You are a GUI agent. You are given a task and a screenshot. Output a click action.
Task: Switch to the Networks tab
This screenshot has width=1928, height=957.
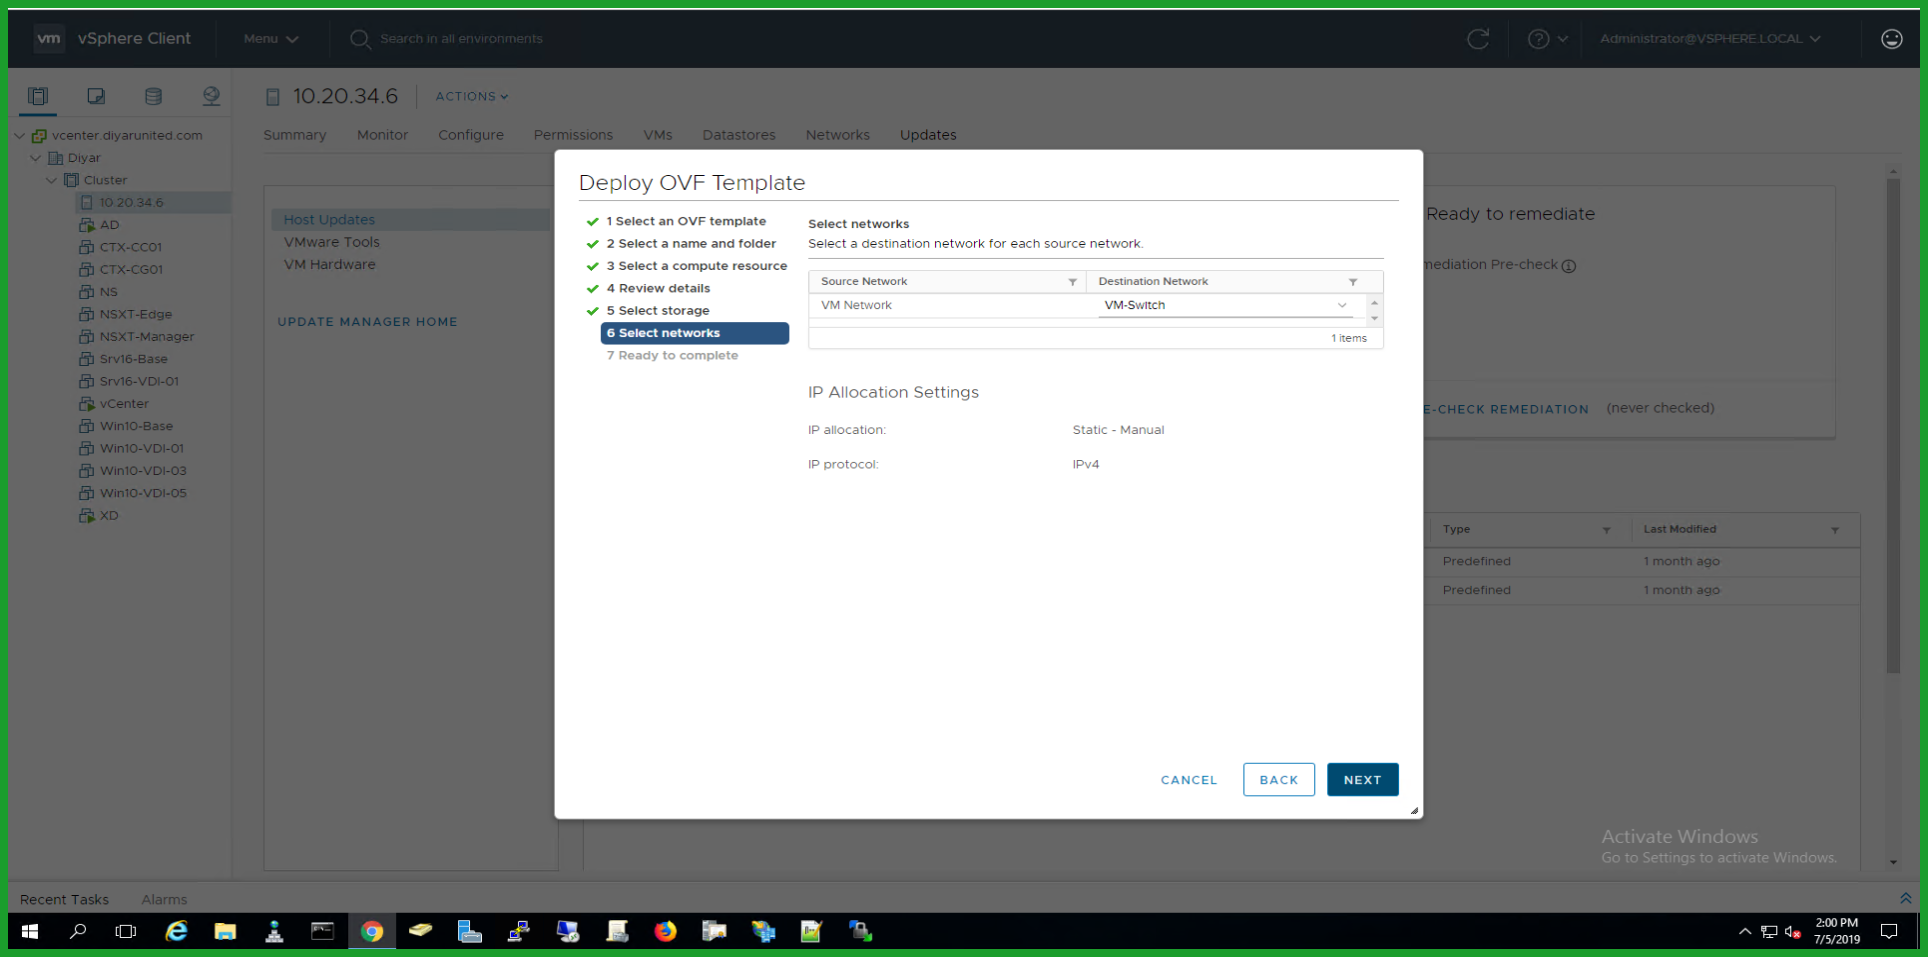point(838,135)
